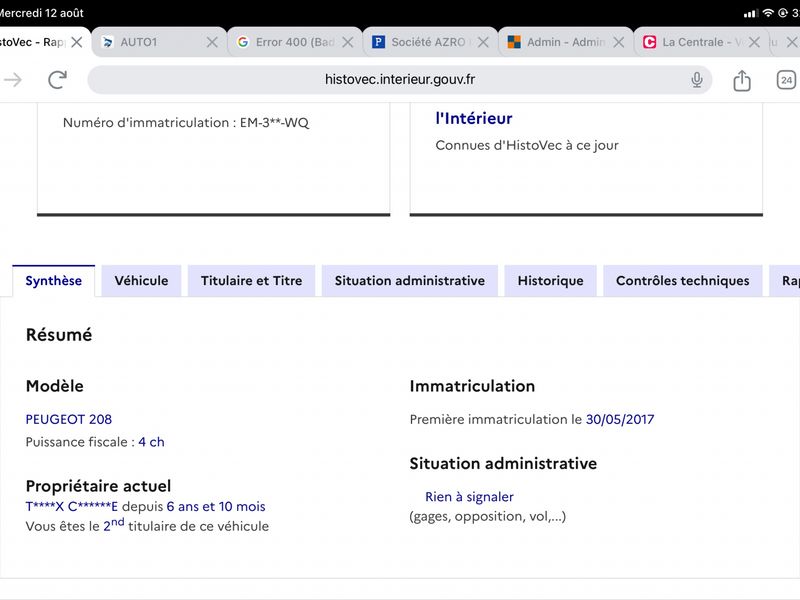Click the owner name T****X C******E

(72, 507)
